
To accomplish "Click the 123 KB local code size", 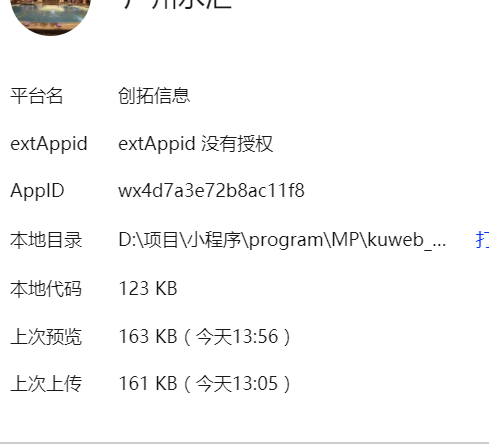I will click(148, 289).
